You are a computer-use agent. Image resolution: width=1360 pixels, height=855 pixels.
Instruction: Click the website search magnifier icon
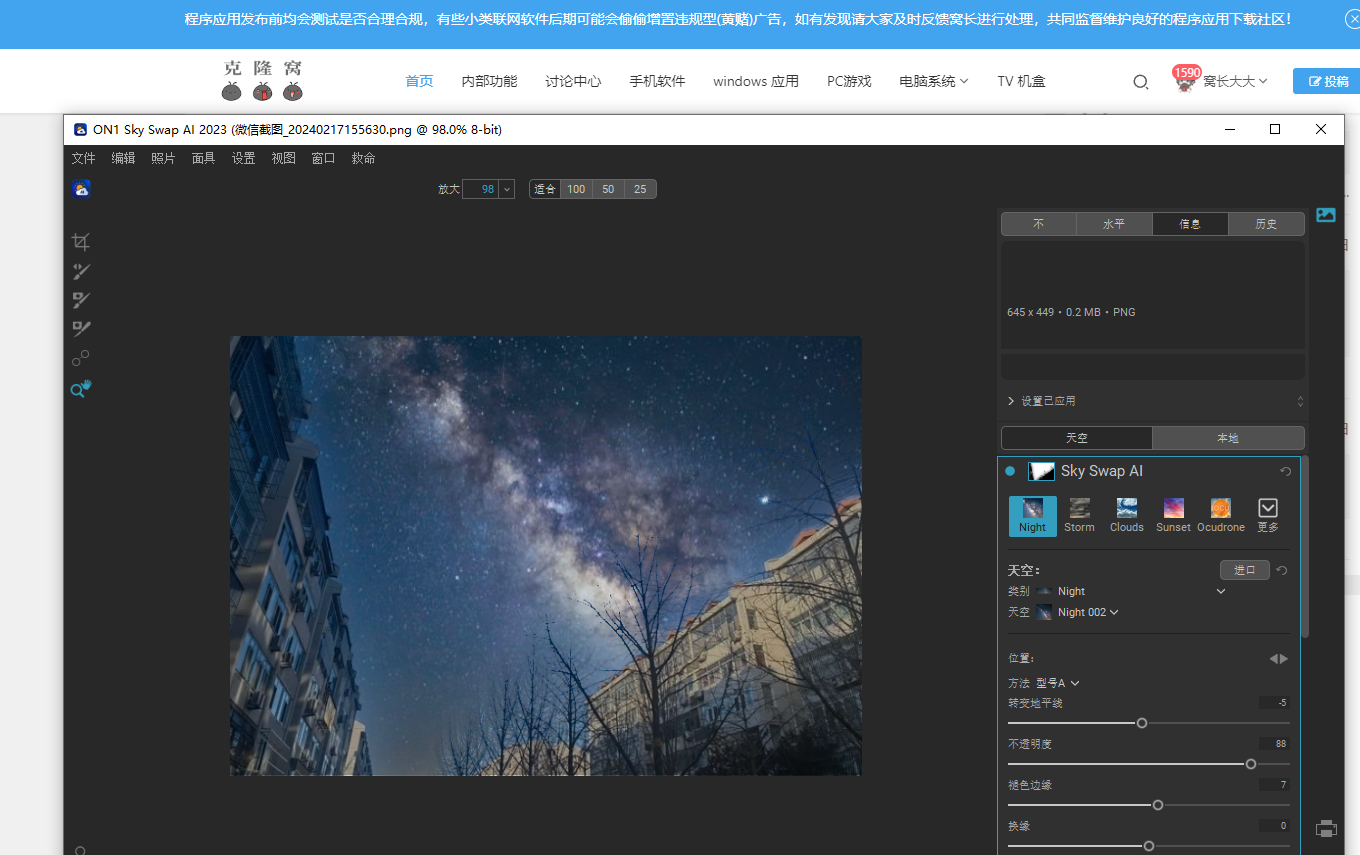(x=1140, y=82)
